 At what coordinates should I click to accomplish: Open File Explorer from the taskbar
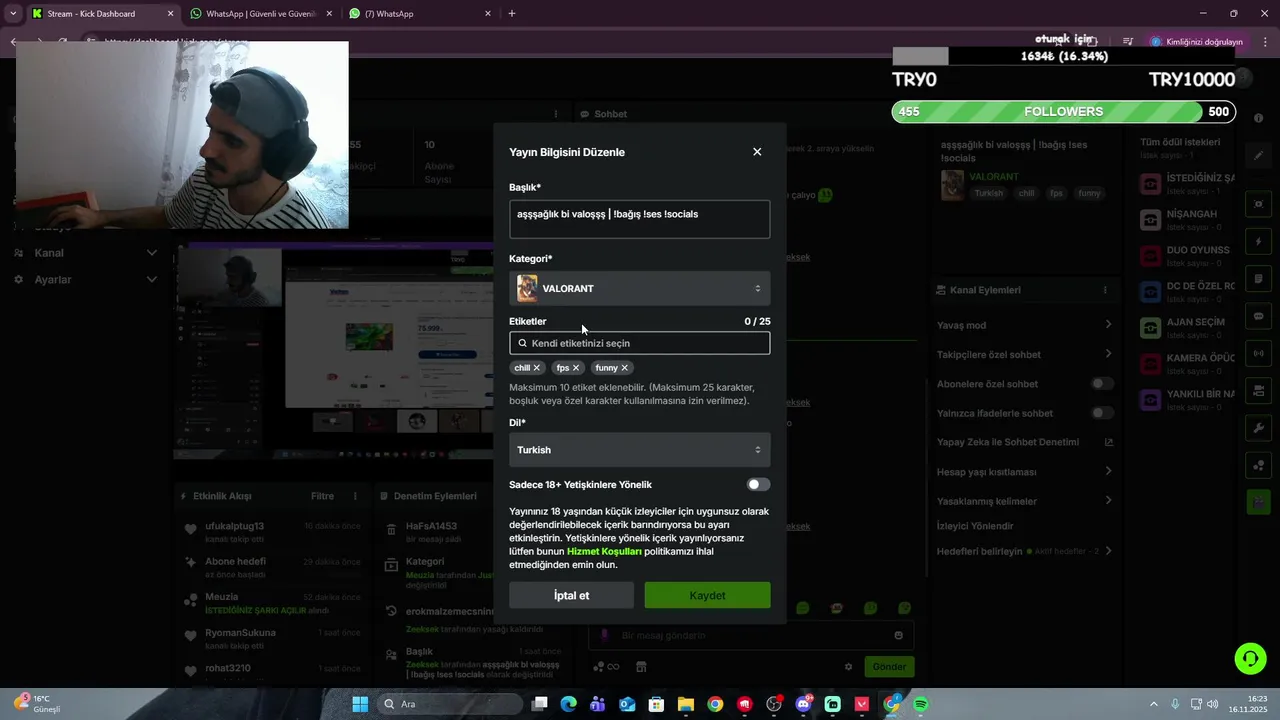click(686, 704)
